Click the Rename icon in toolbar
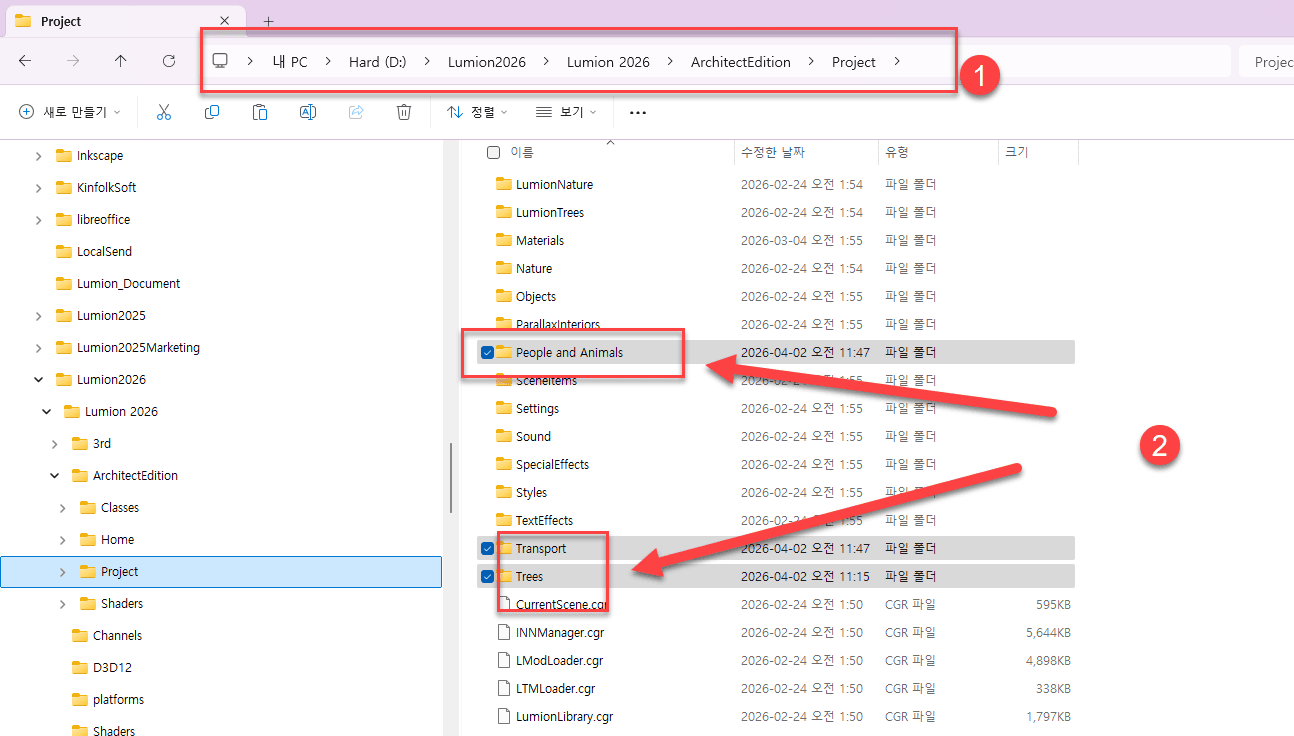The image size is (1294, 736). pyautogui.click(x=308, y=112)
